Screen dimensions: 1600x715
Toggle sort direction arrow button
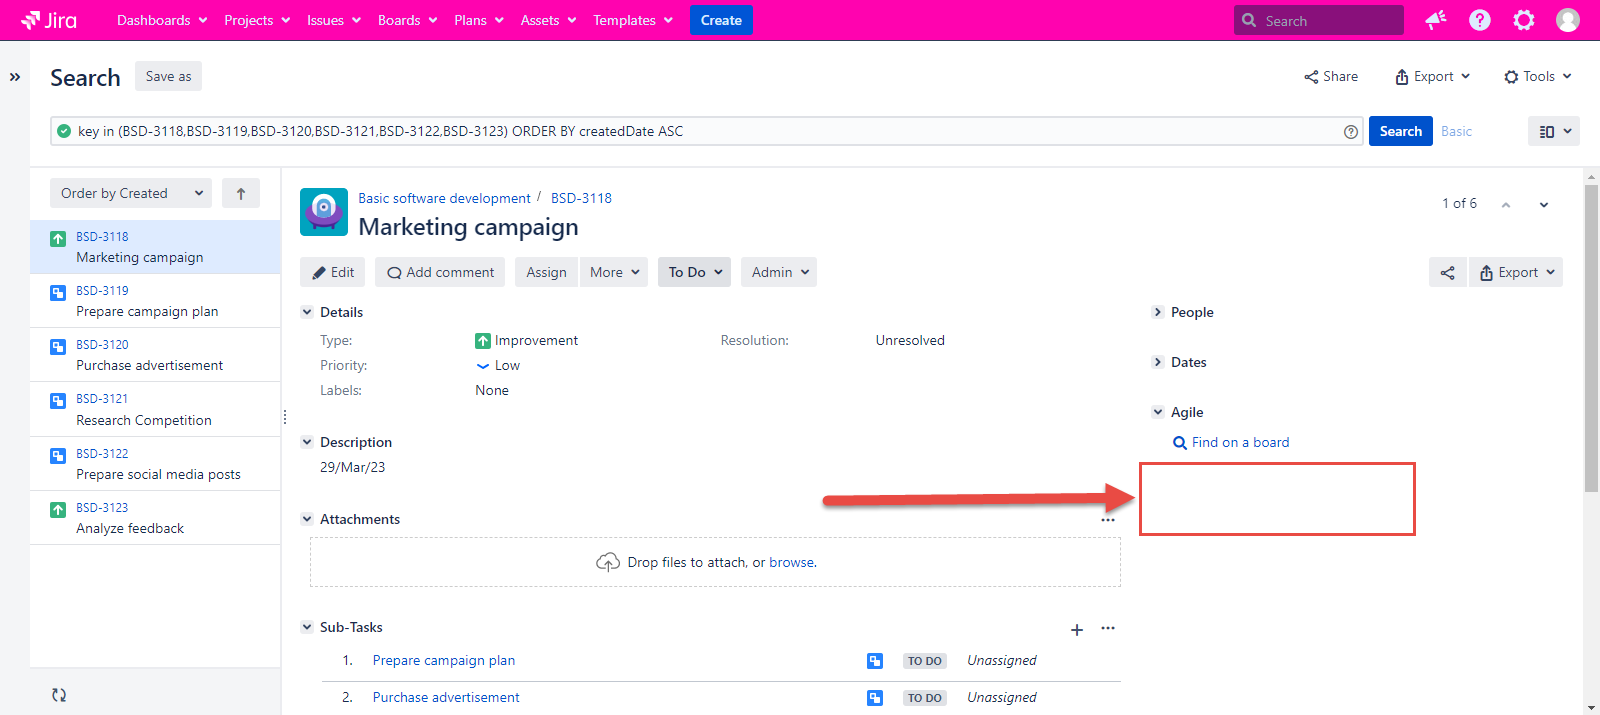click(x=241, y=194)
